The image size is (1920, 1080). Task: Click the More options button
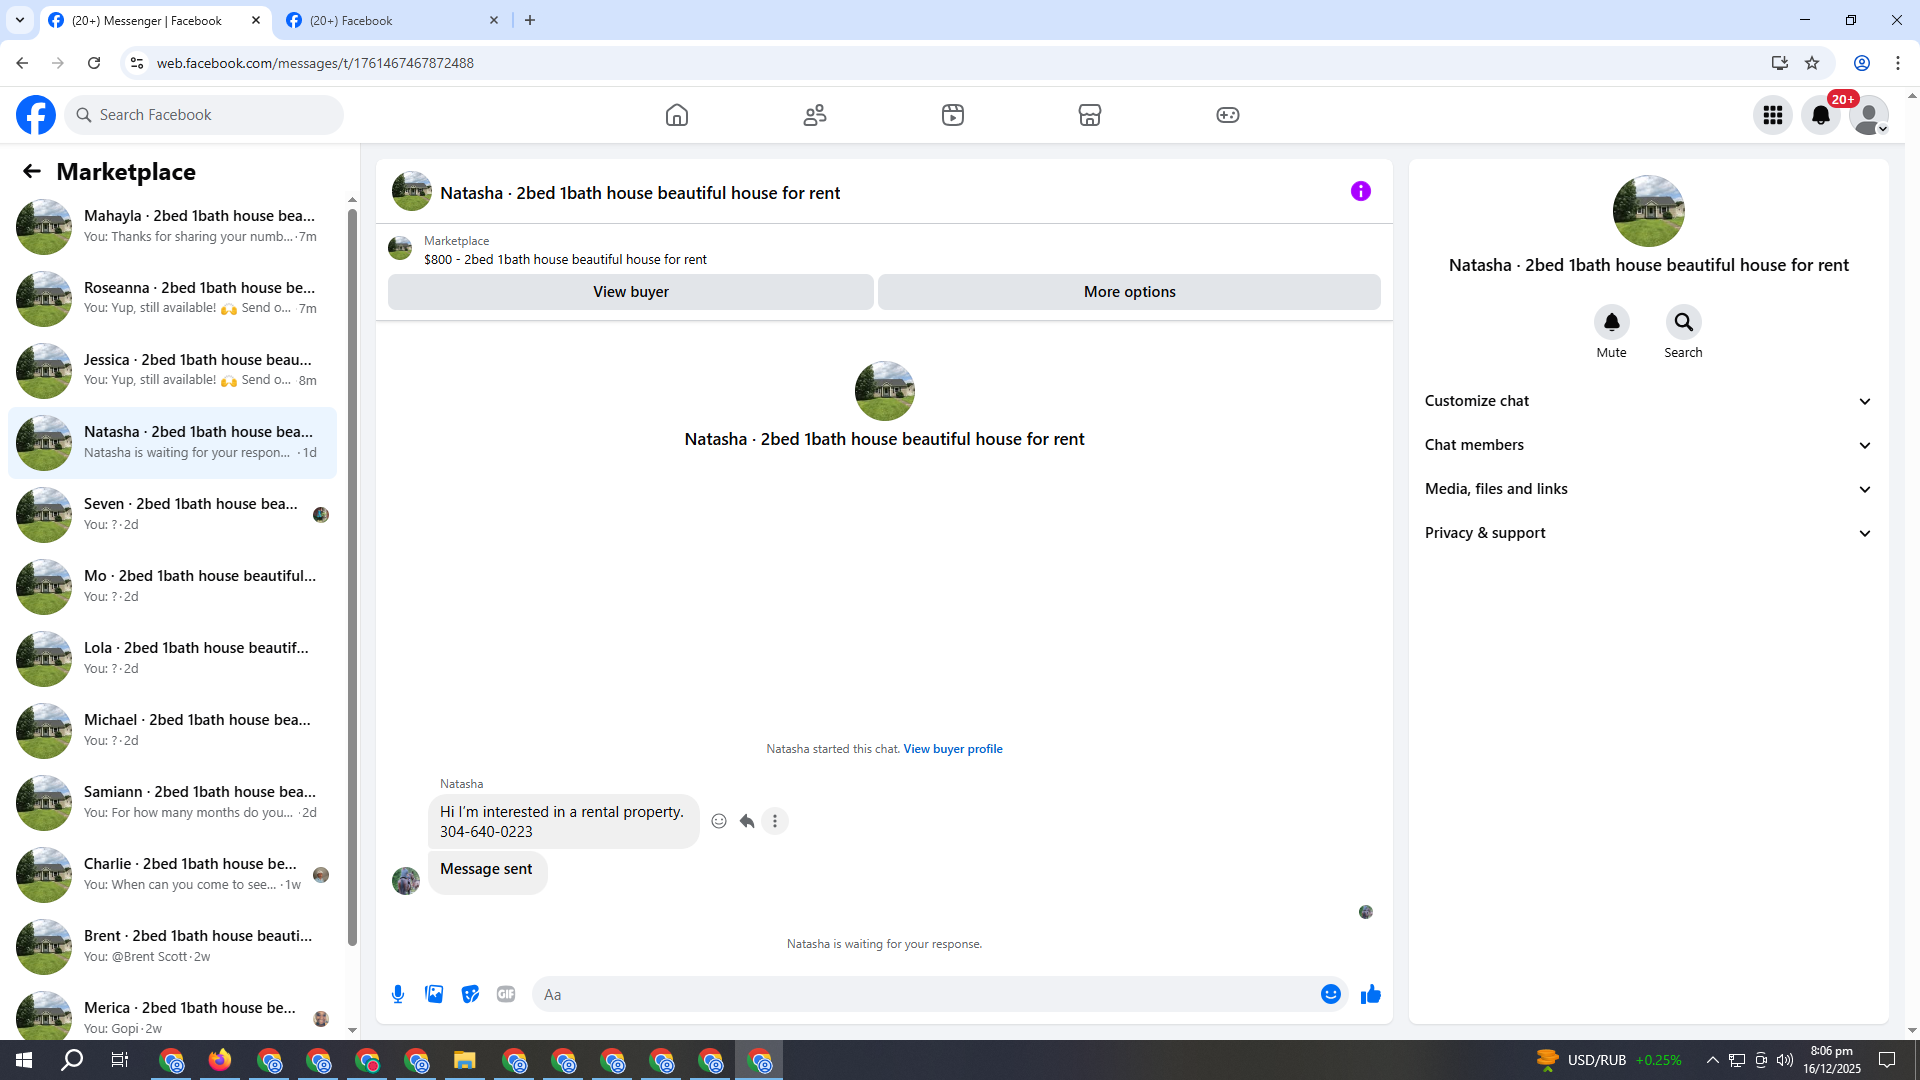[x=1130, y=292]
